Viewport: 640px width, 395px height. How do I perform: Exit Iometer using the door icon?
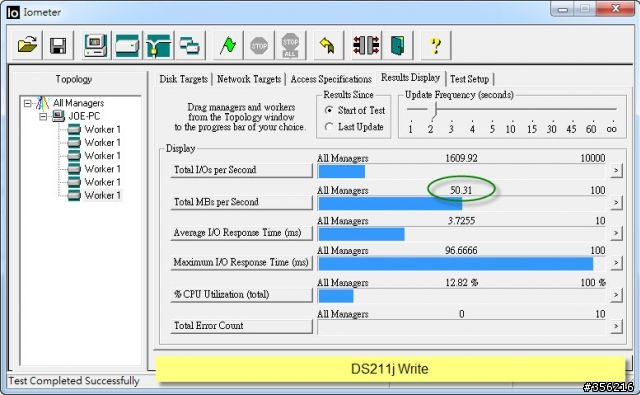397,45
